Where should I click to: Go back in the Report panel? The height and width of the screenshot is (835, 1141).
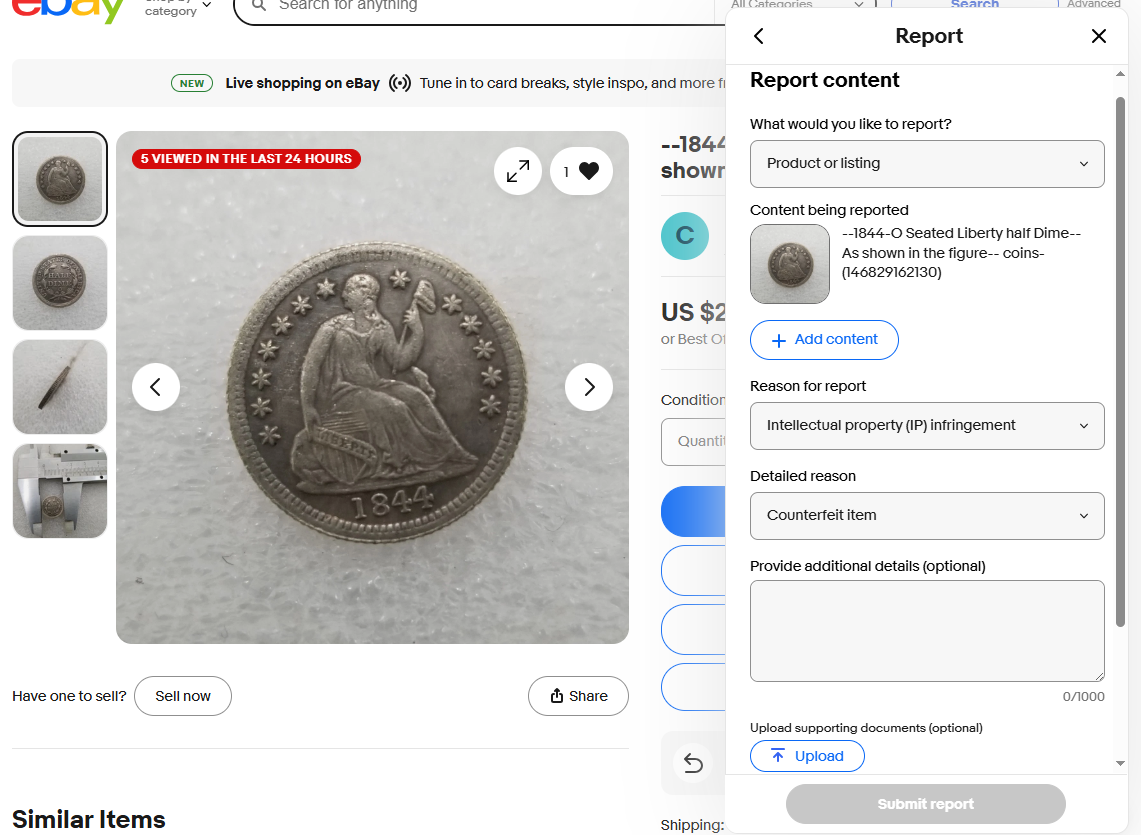pos(758,36)
